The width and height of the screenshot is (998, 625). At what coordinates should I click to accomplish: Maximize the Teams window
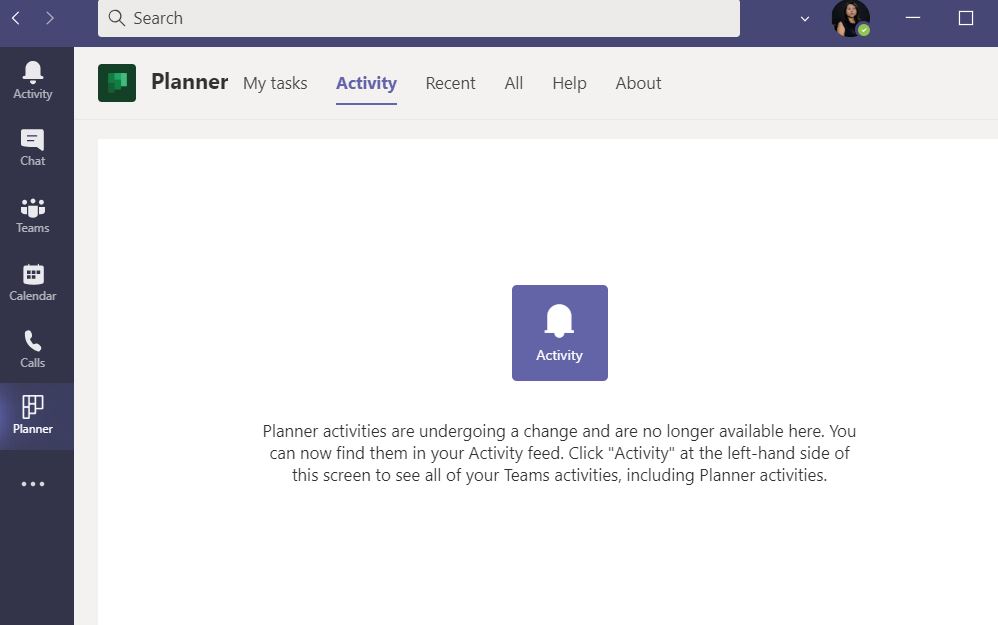point(966,18)
